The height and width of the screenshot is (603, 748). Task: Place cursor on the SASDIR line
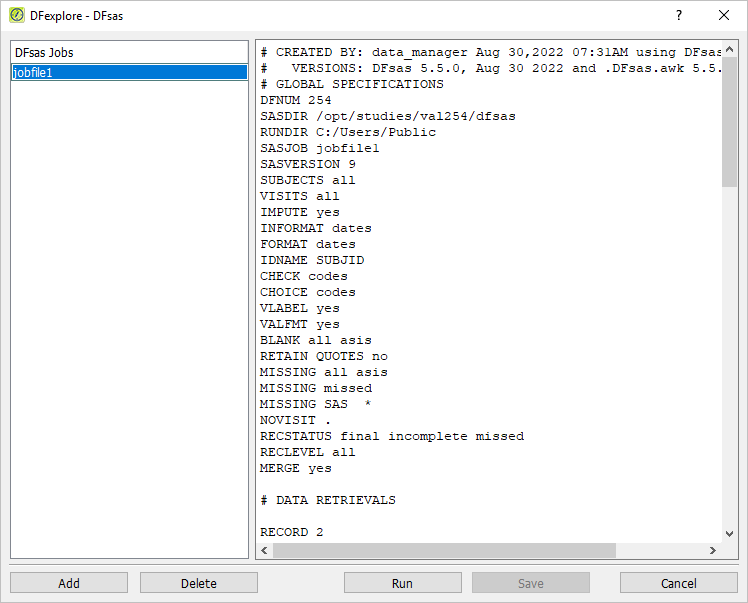tap(388, 116)
